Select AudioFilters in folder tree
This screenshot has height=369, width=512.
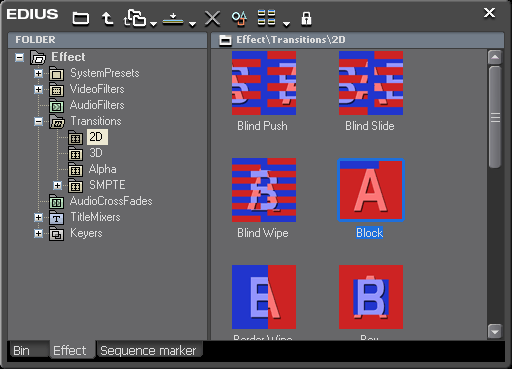[97, 105]
